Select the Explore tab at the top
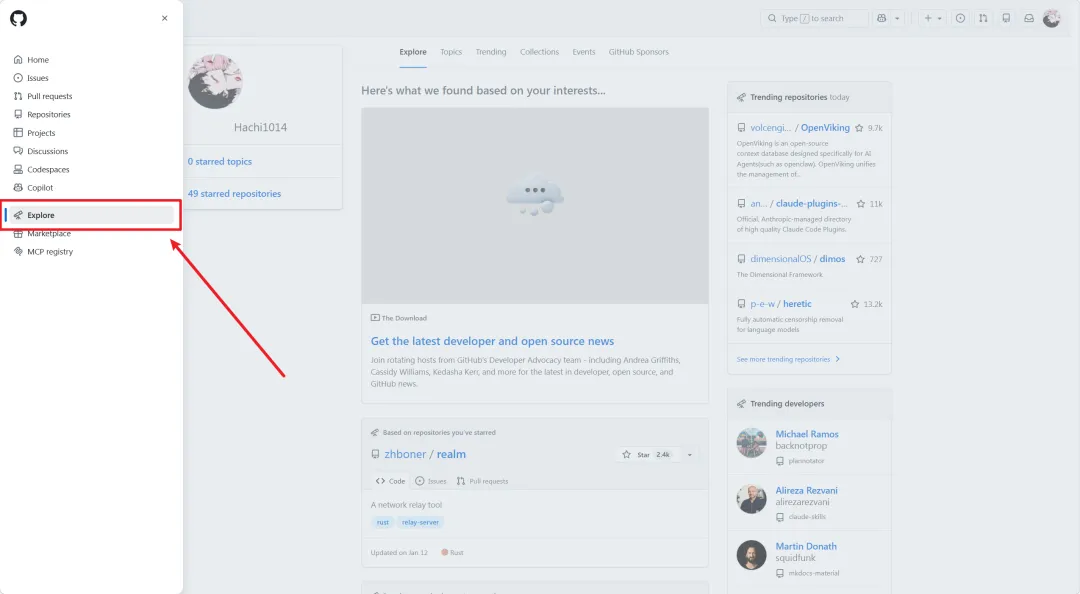Image resolution: width=1080 pixels, height=594 pixels. pyautogui.click(x=413, y=52)
